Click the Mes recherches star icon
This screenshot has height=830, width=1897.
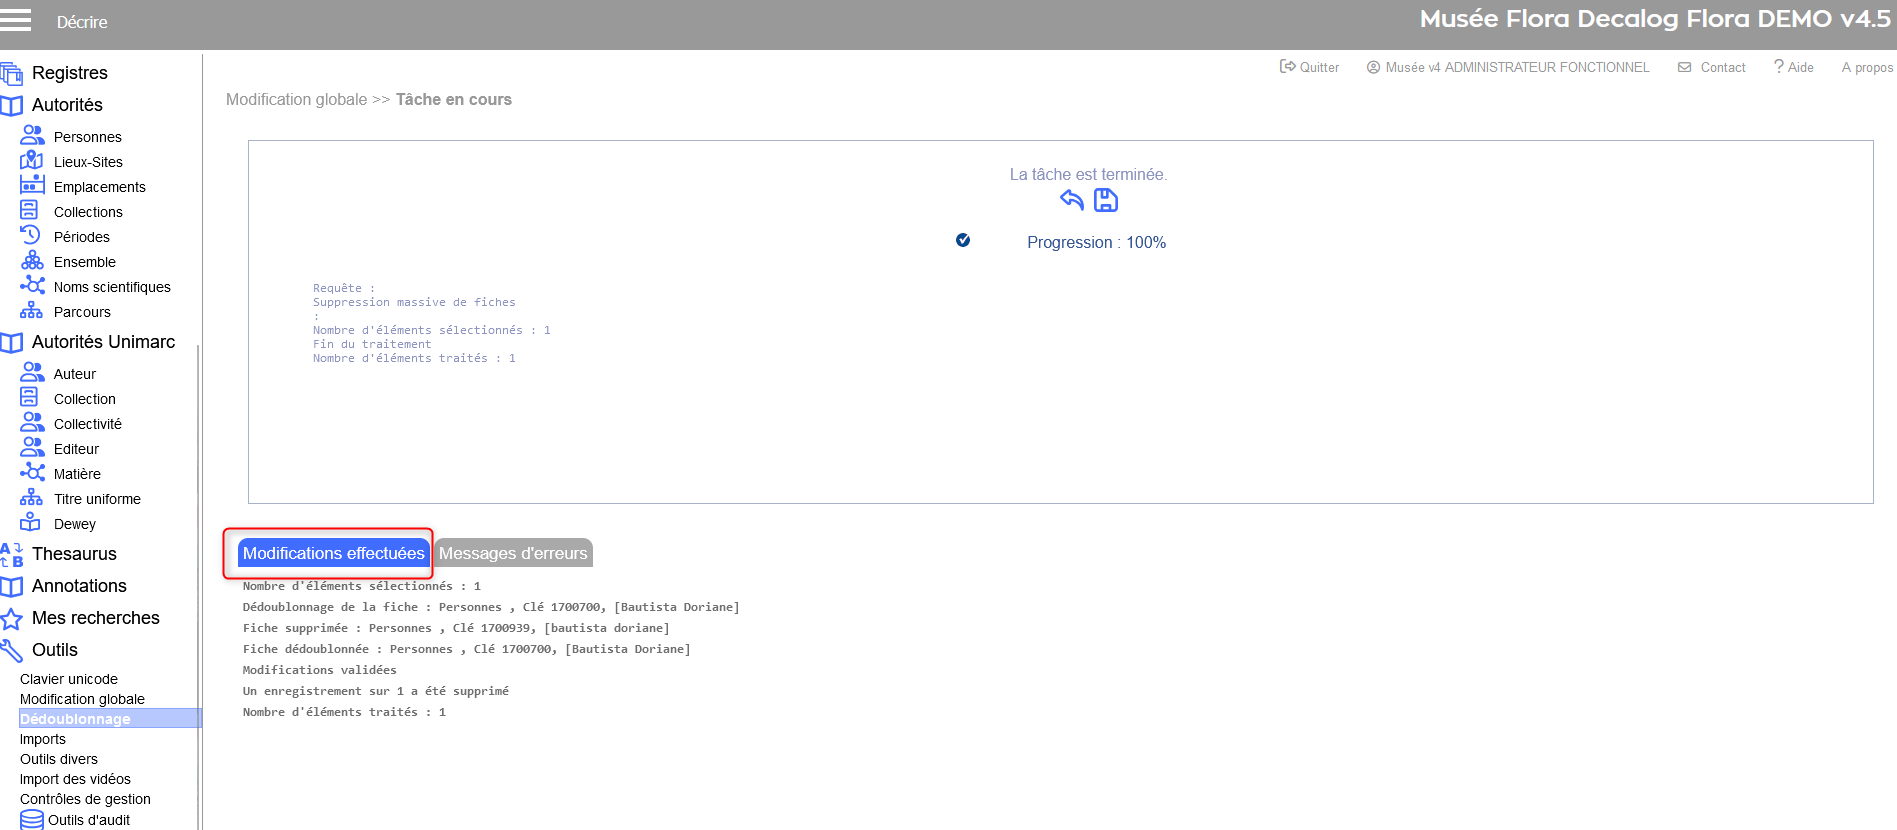tap(12, 618)
